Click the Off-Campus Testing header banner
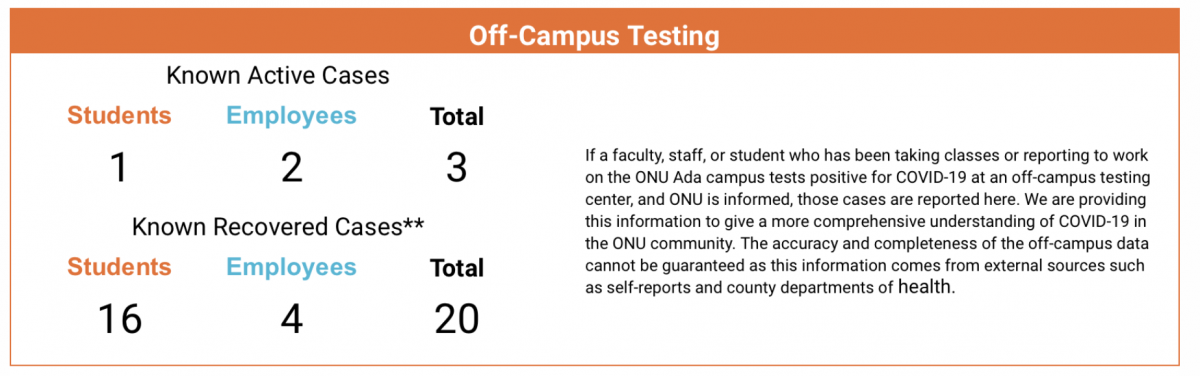 coord(594,35)
